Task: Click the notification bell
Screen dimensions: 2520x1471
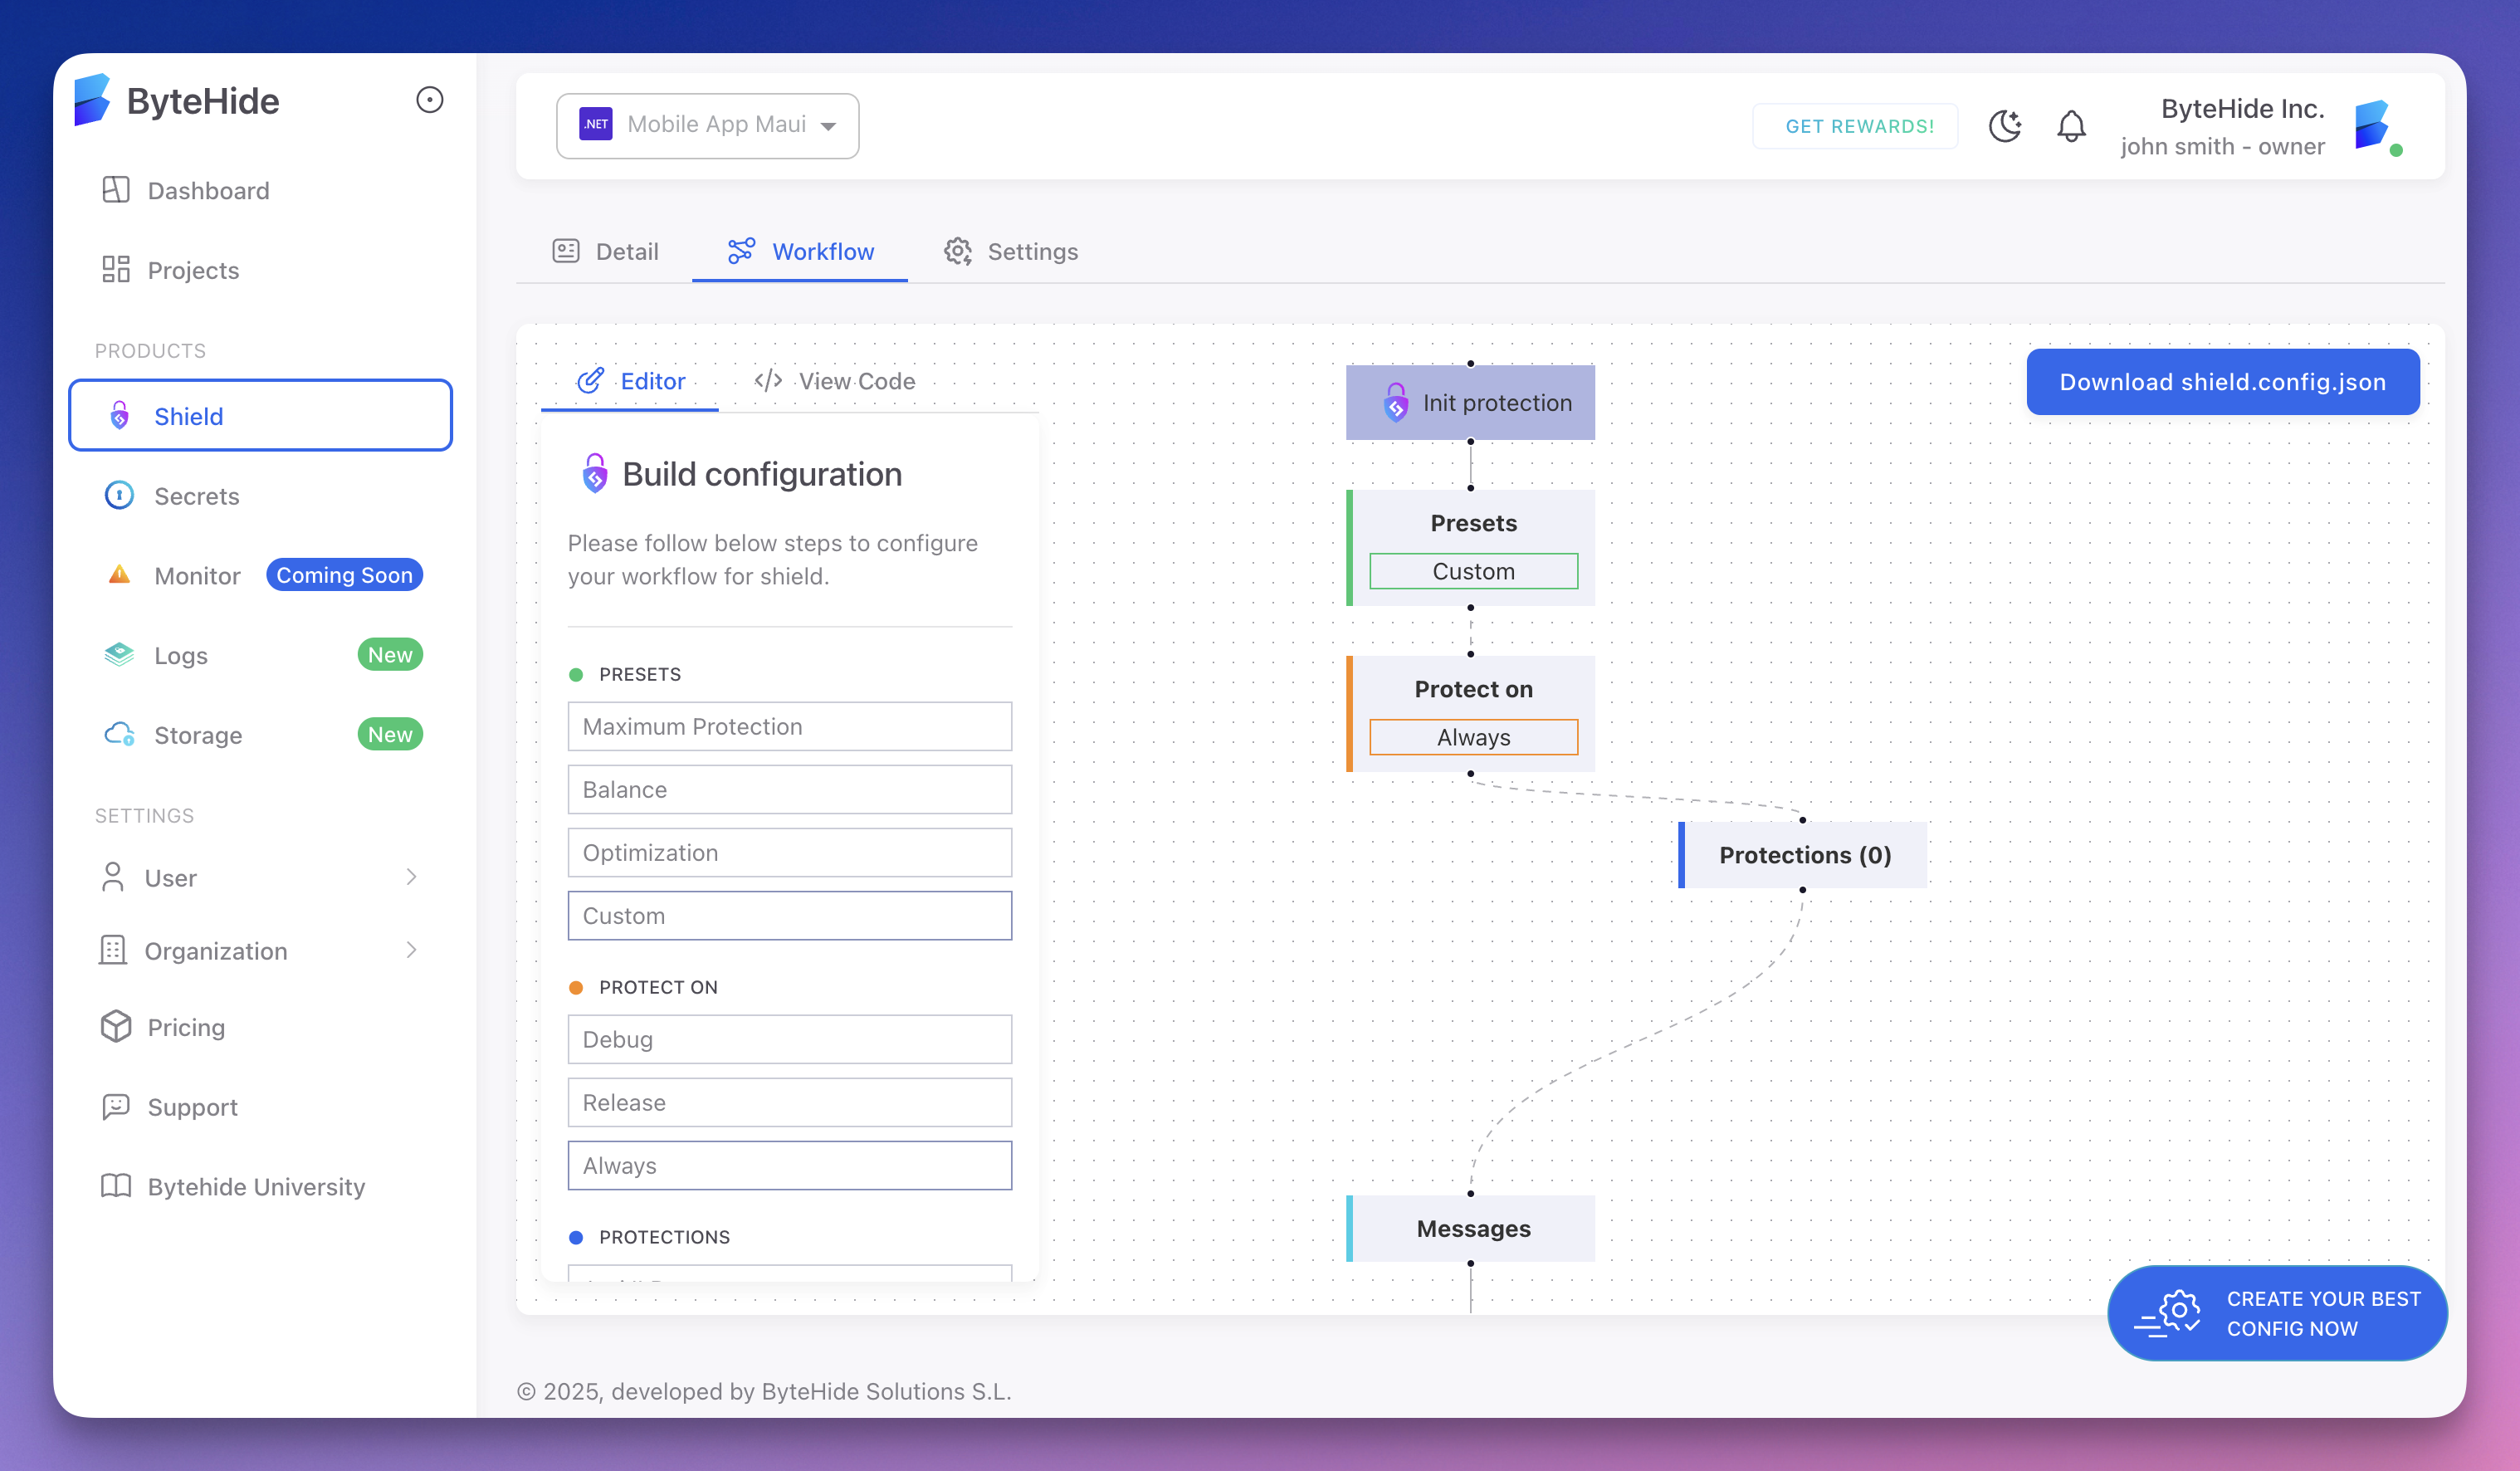Action: [x=2071, y=126]
